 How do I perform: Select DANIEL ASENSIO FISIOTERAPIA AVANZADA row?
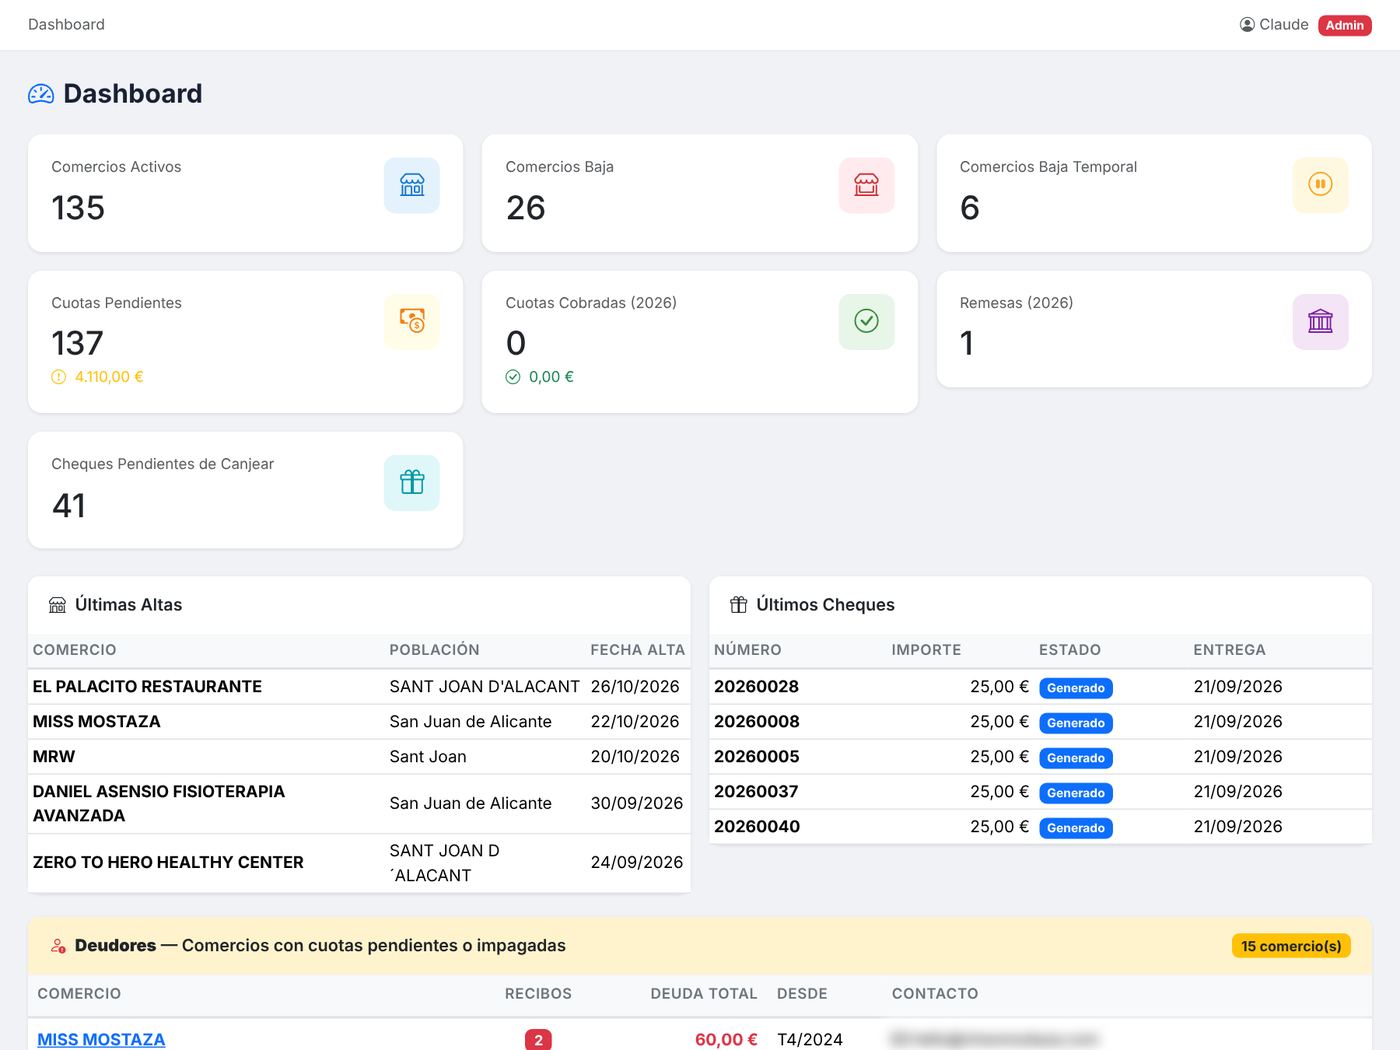(359, 804)
